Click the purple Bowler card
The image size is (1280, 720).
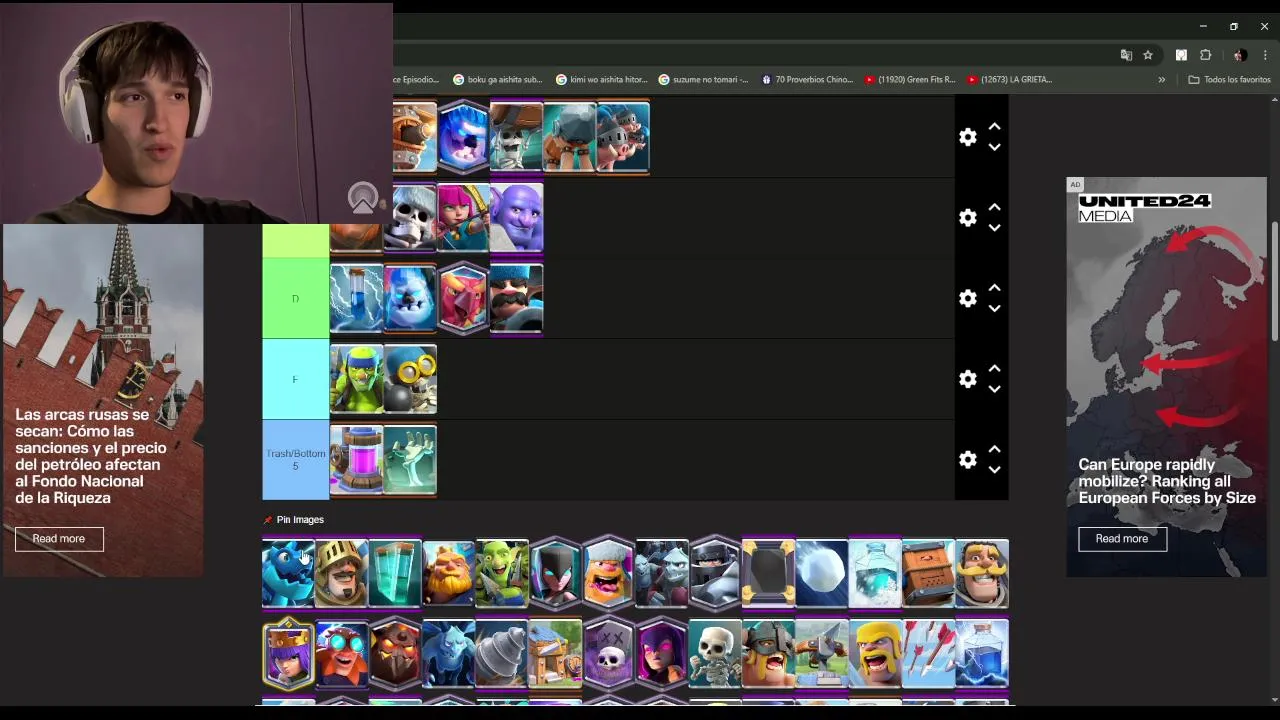coord(516,217)
